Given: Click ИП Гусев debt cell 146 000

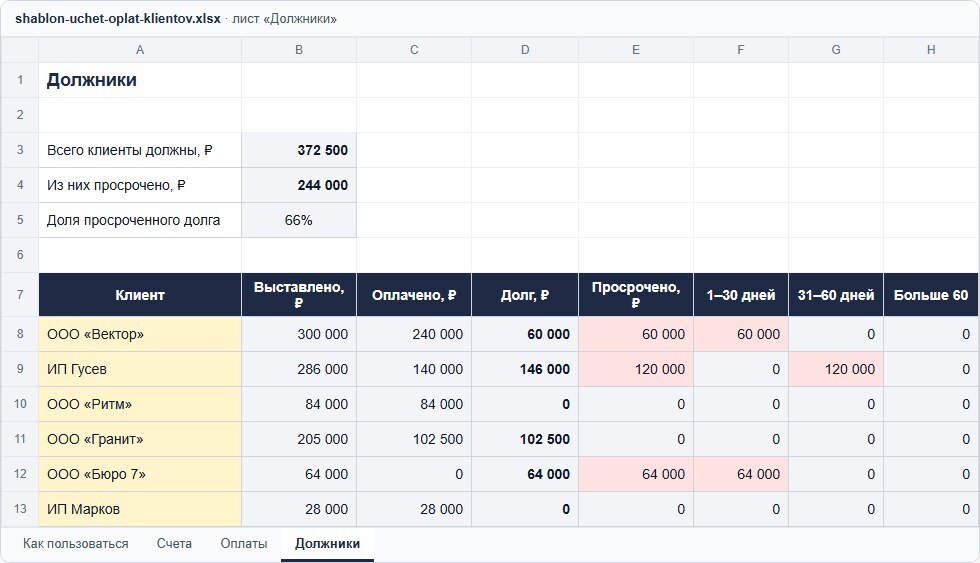Looking at the screenshot, I should tap(525, 369).
